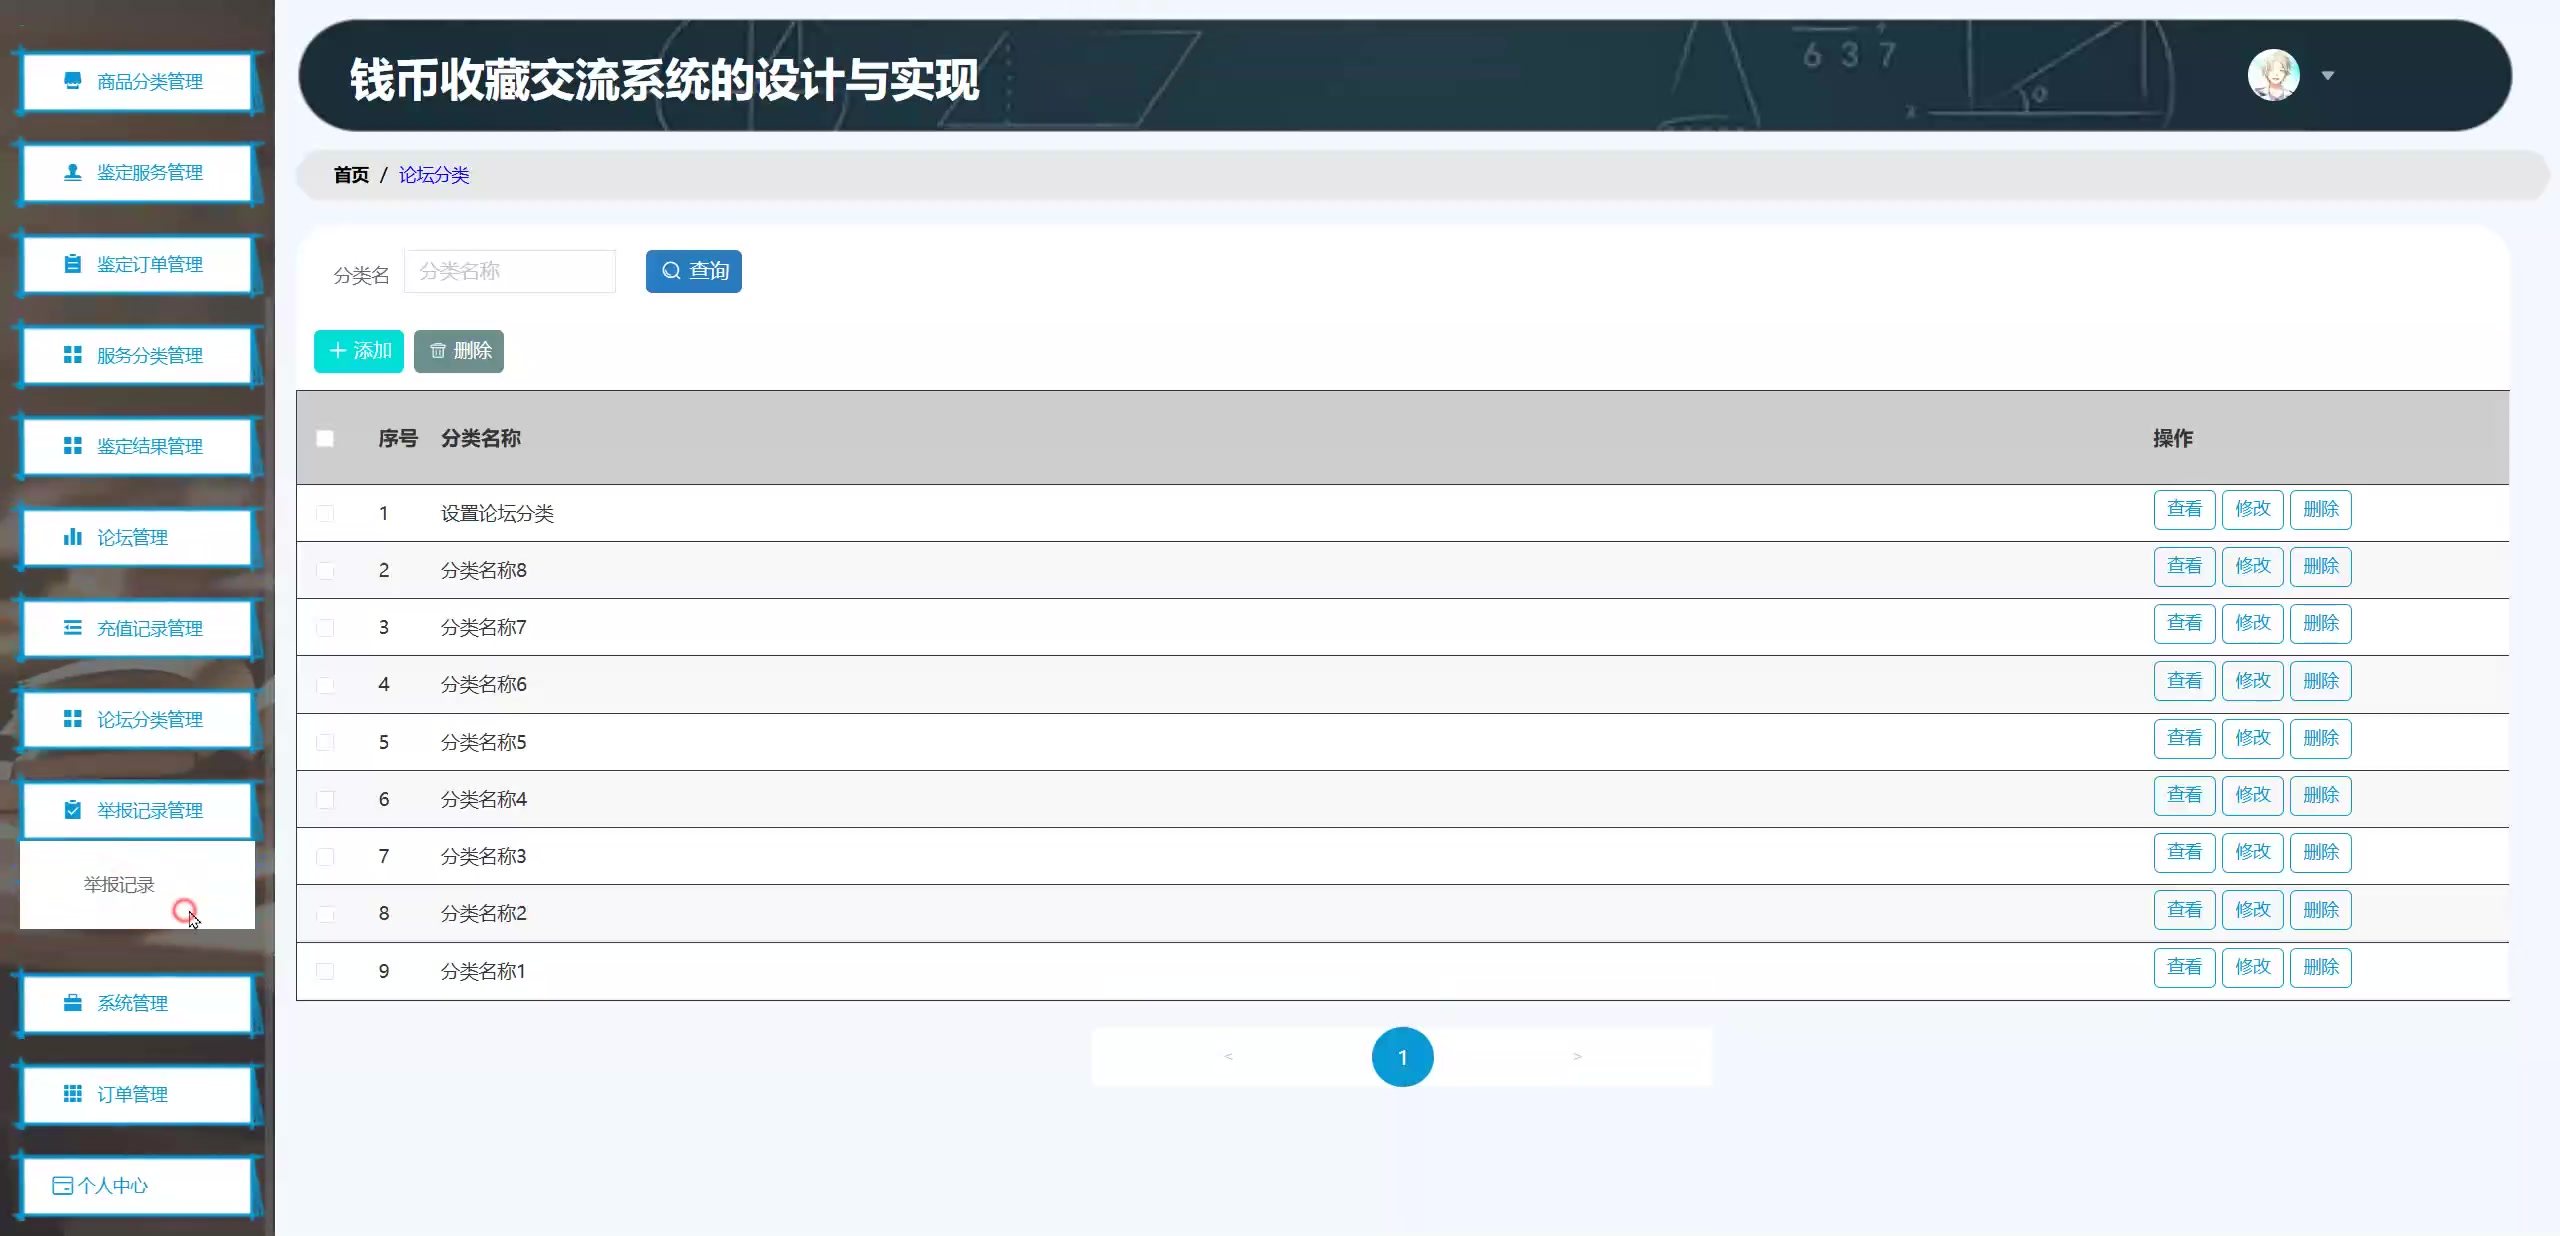Click the user avatar in the header
The image size is (2560, 1236).
[x=2273, y=75]
